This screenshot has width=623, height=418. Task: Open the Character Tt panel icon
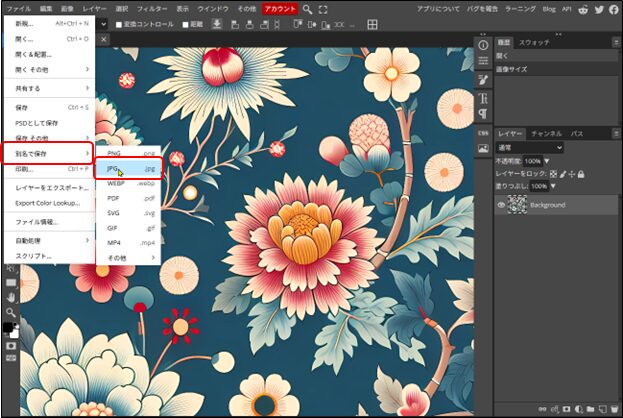pos(483,98)
